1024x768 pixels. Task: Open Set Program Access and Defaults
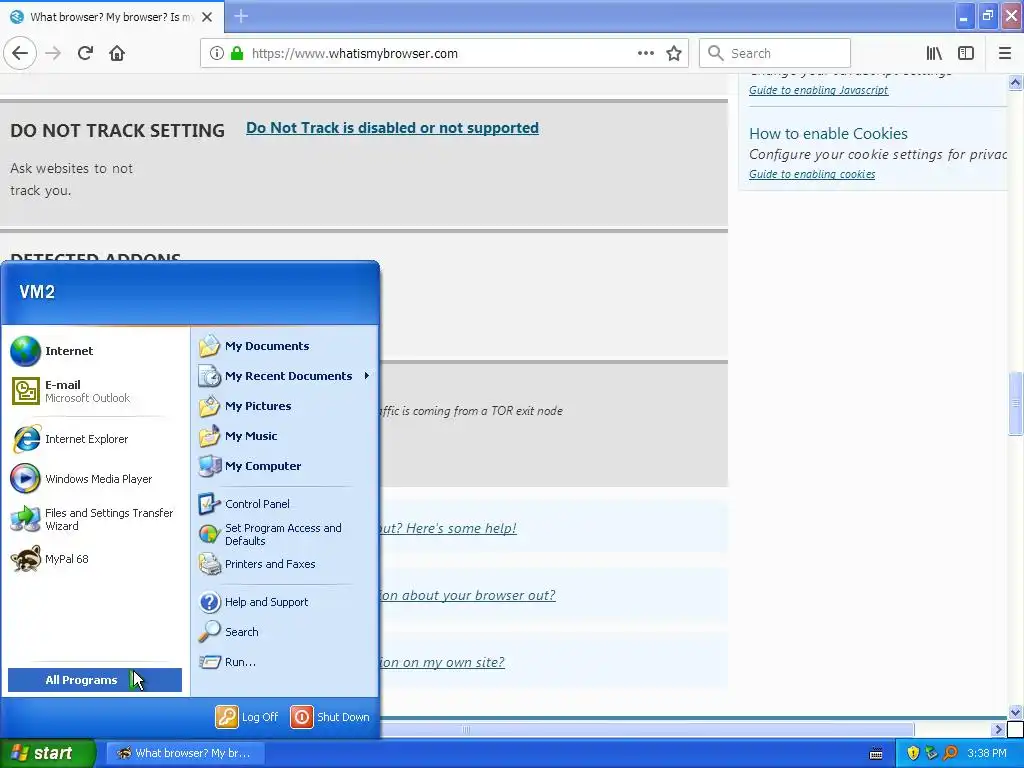[285, 534]
